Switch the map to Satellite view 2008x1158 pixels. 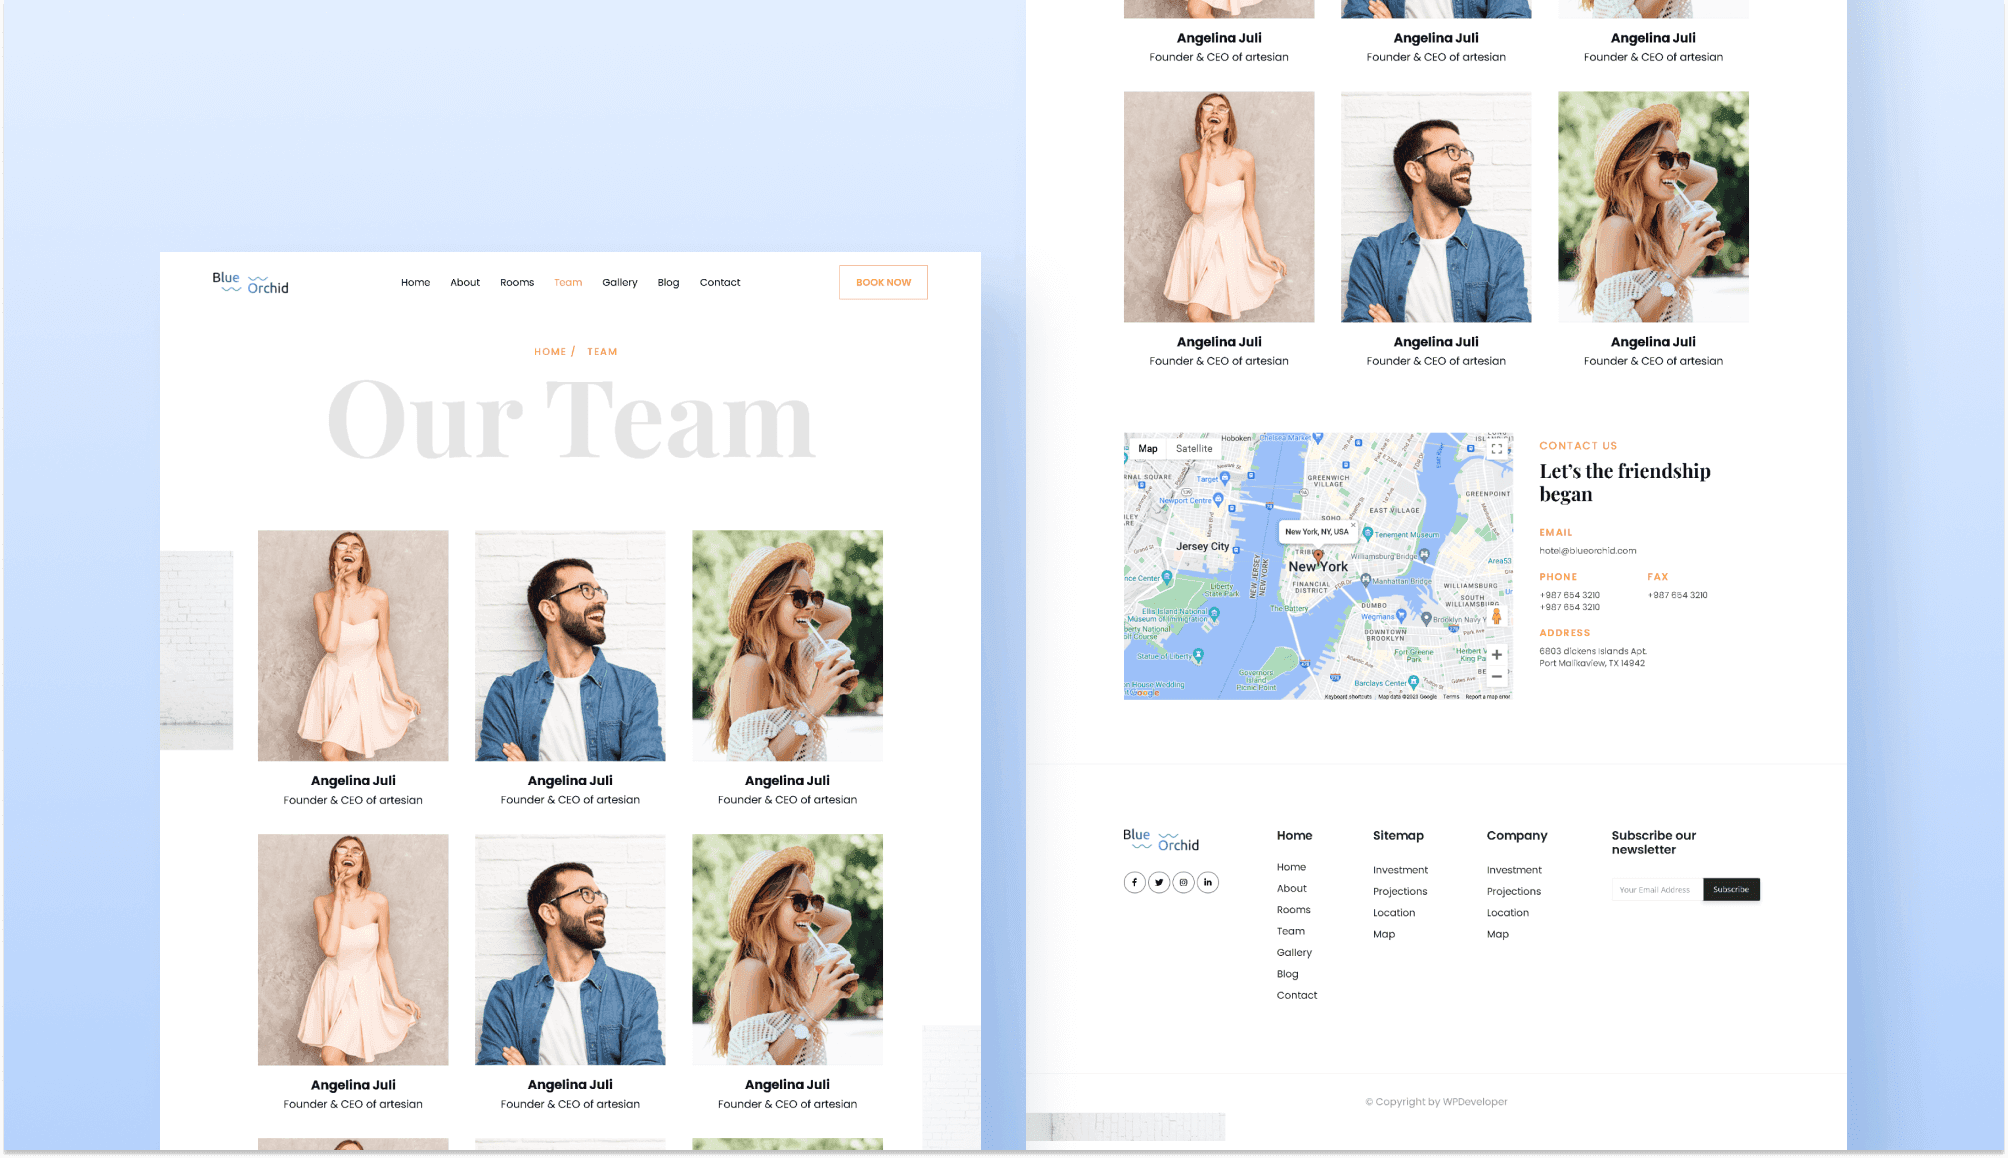(x=1194, y=448)
